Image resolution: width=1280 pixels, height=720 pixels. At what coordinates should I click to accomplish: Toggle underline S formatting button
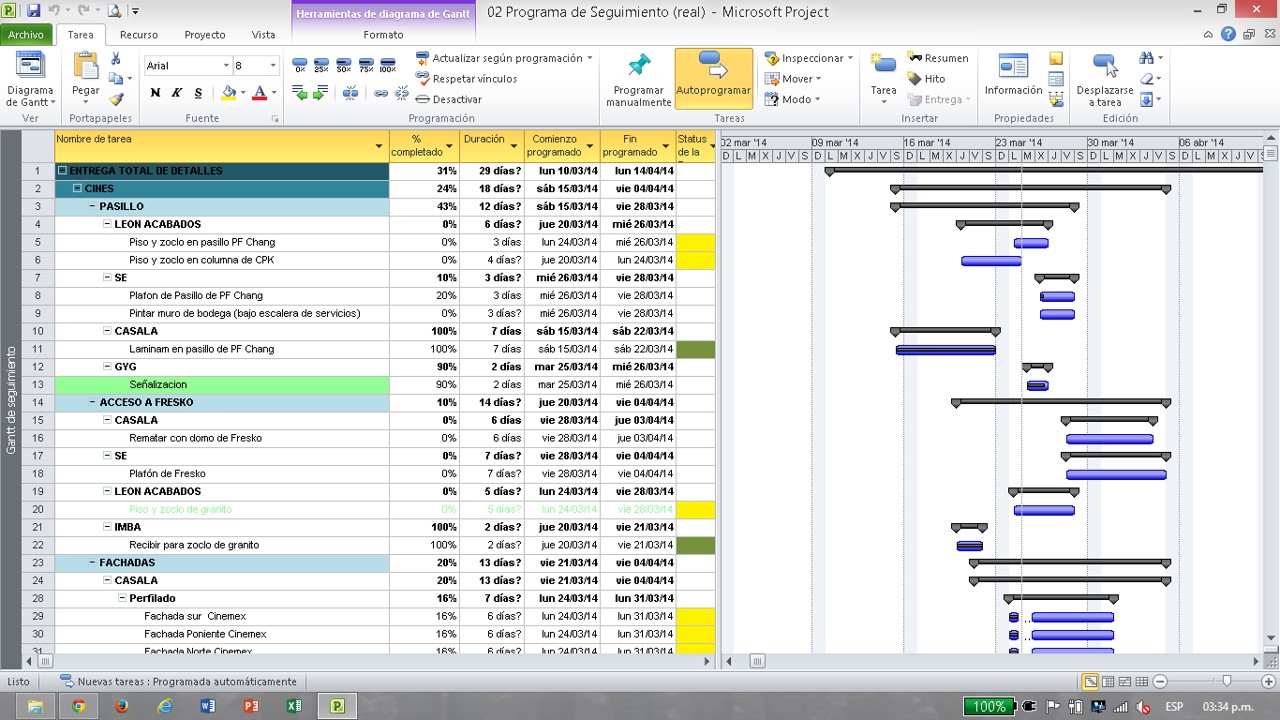pos(198,93)
